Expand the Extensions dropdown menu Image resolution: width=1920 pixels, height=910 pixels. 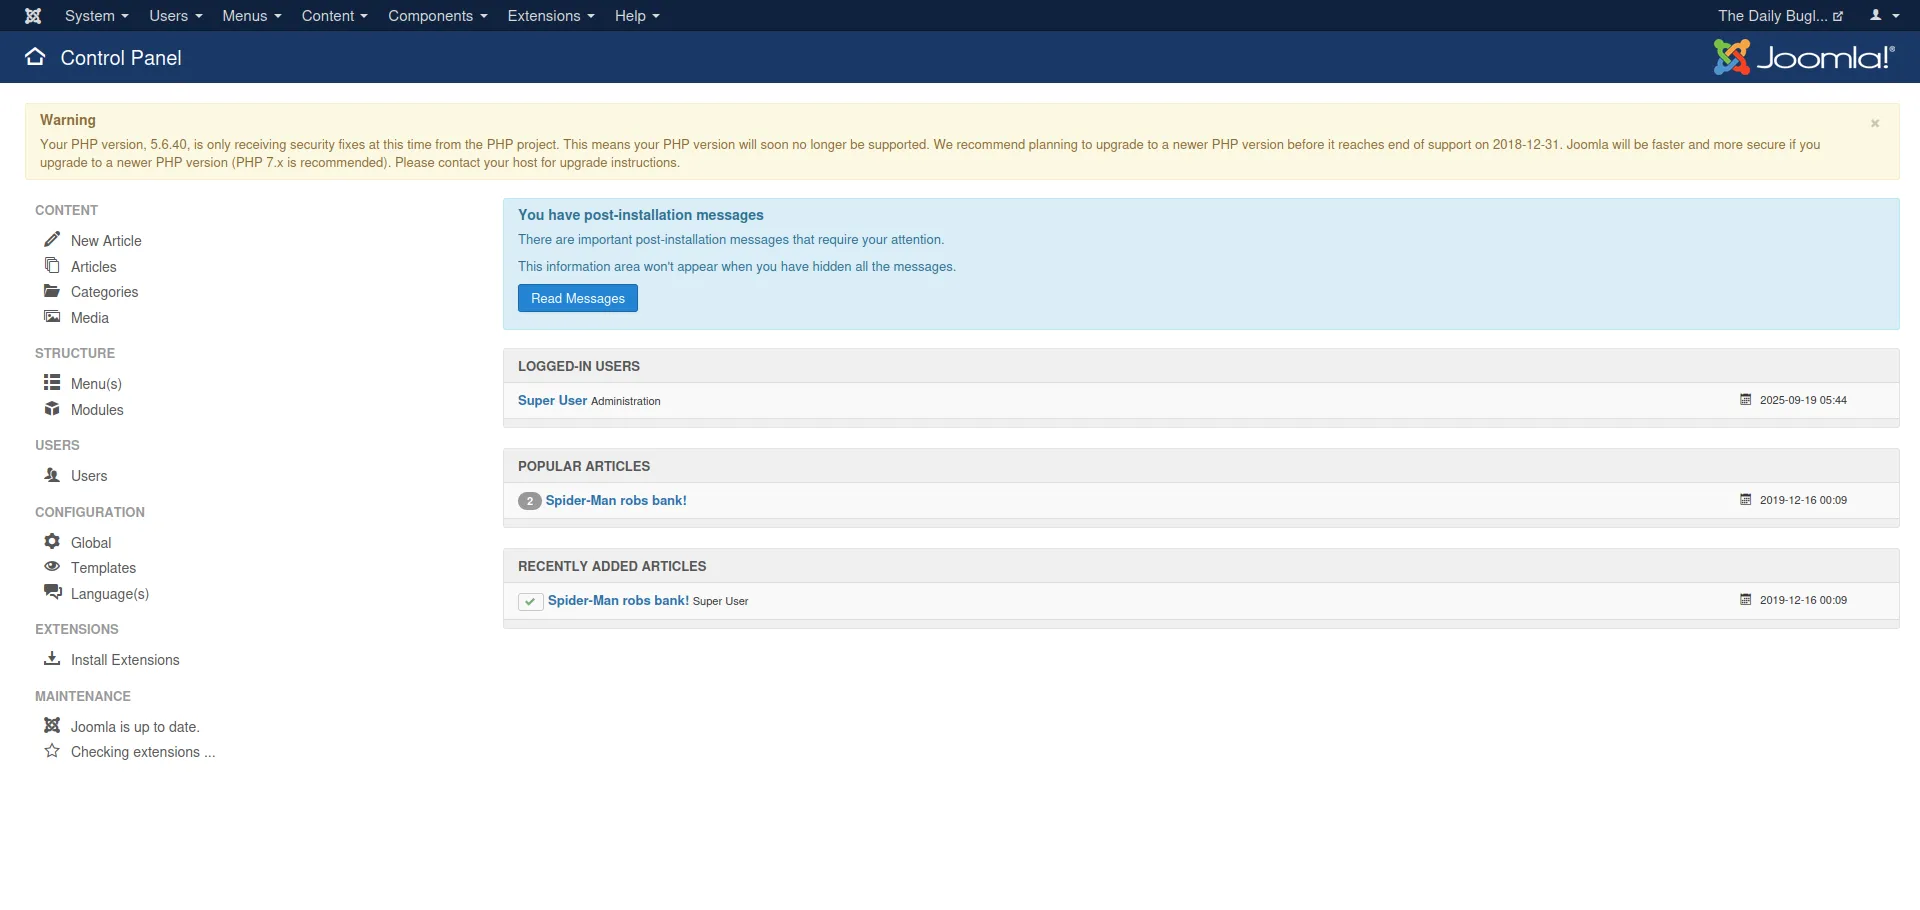(550, 16)
